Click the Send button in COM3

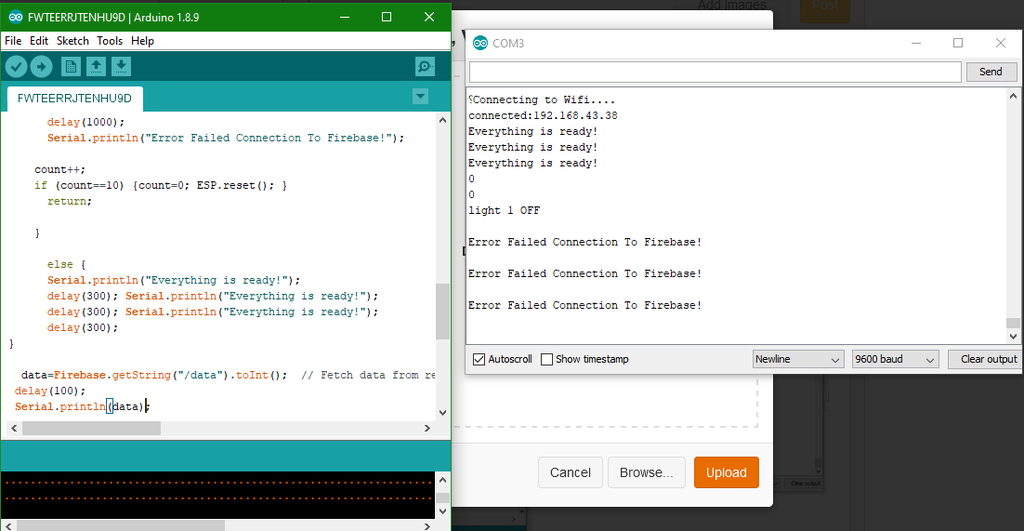991,72
